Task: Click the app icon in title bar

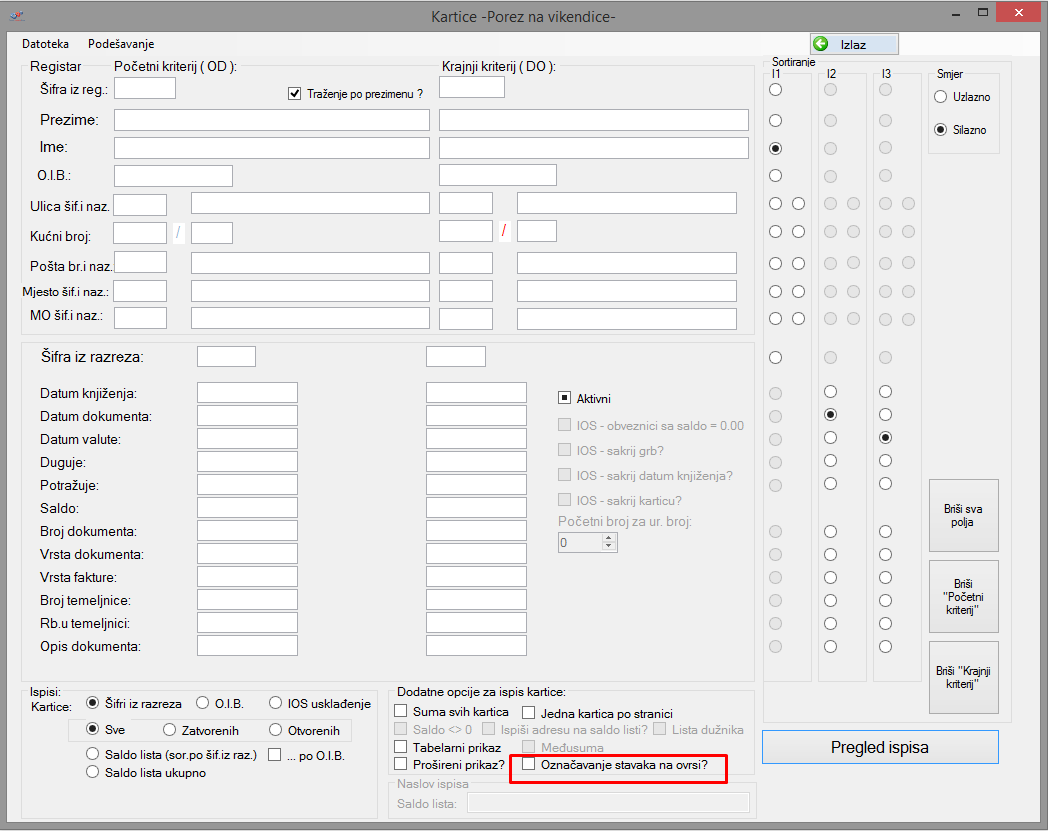Action: pyautogui.click(x=17, y=16)
